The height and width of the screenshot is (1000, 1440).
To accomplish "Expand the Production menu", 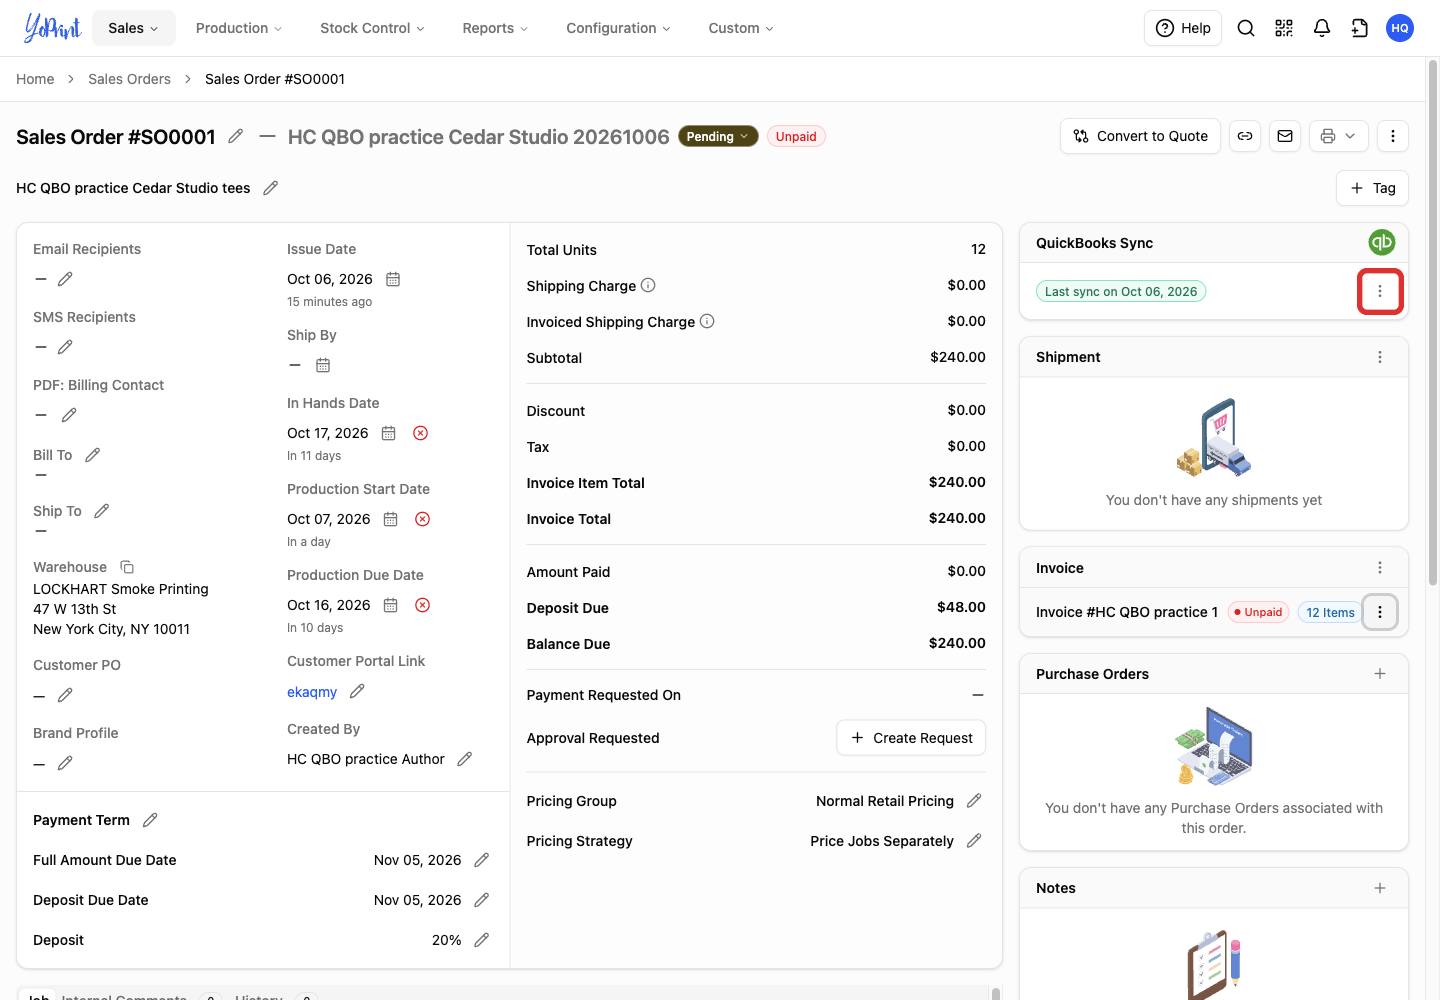I will click(239, 28).
